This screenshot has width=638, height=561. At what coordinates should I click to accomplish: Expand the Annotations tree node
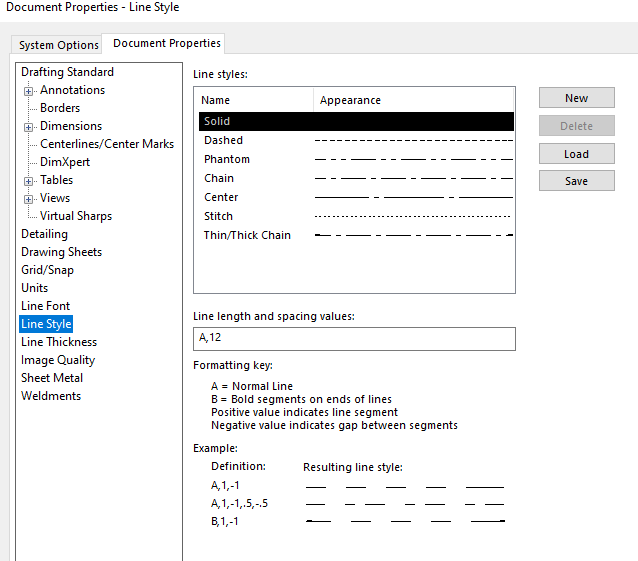pos(29,91)
